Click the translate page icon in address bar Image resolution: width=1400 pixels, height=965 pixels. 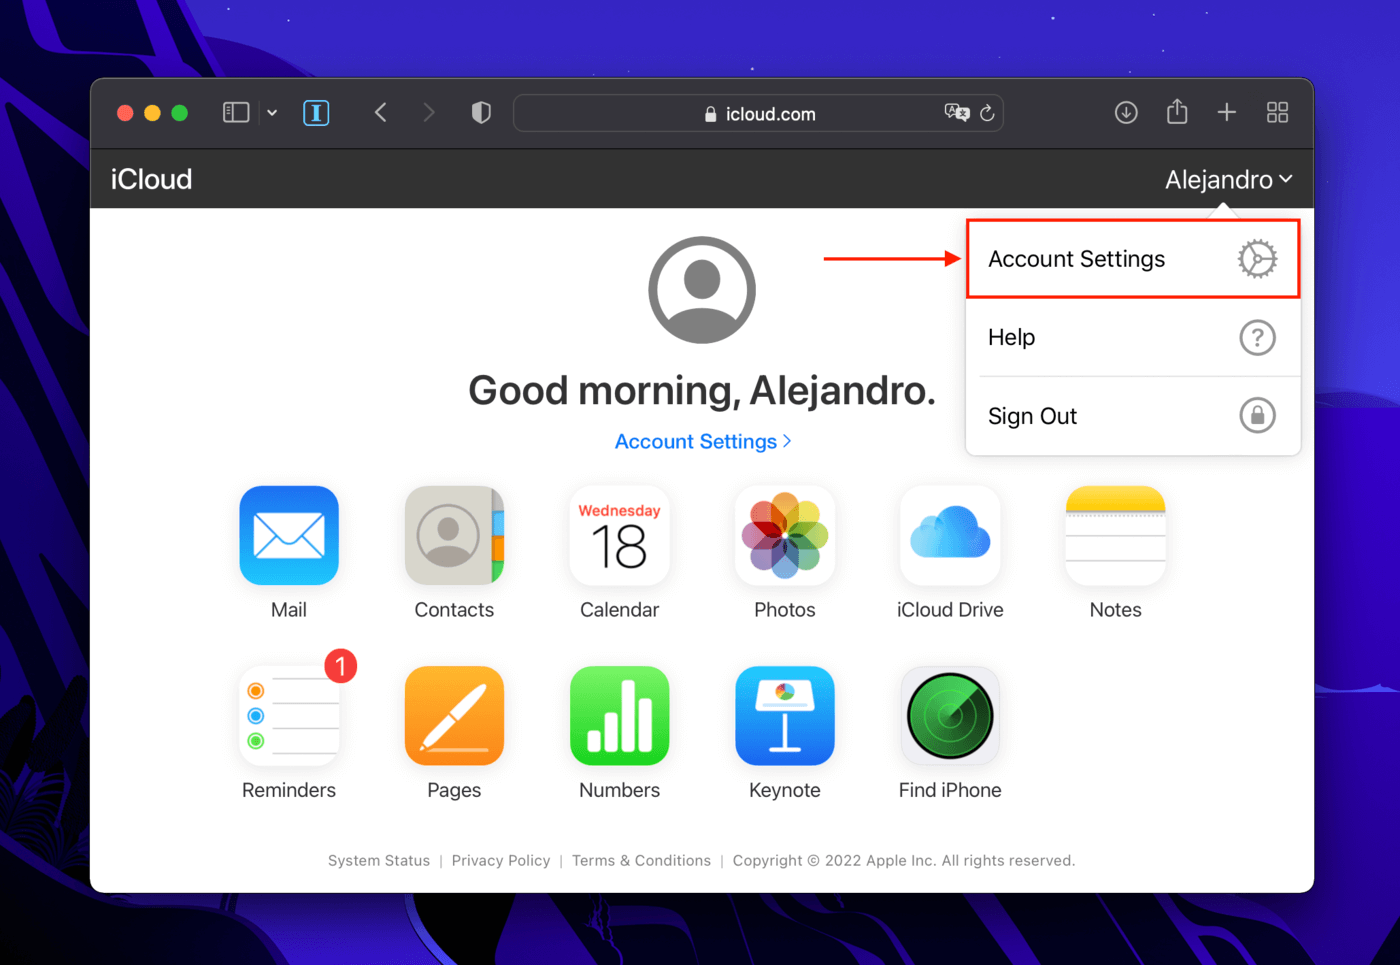tap(957, 113)
